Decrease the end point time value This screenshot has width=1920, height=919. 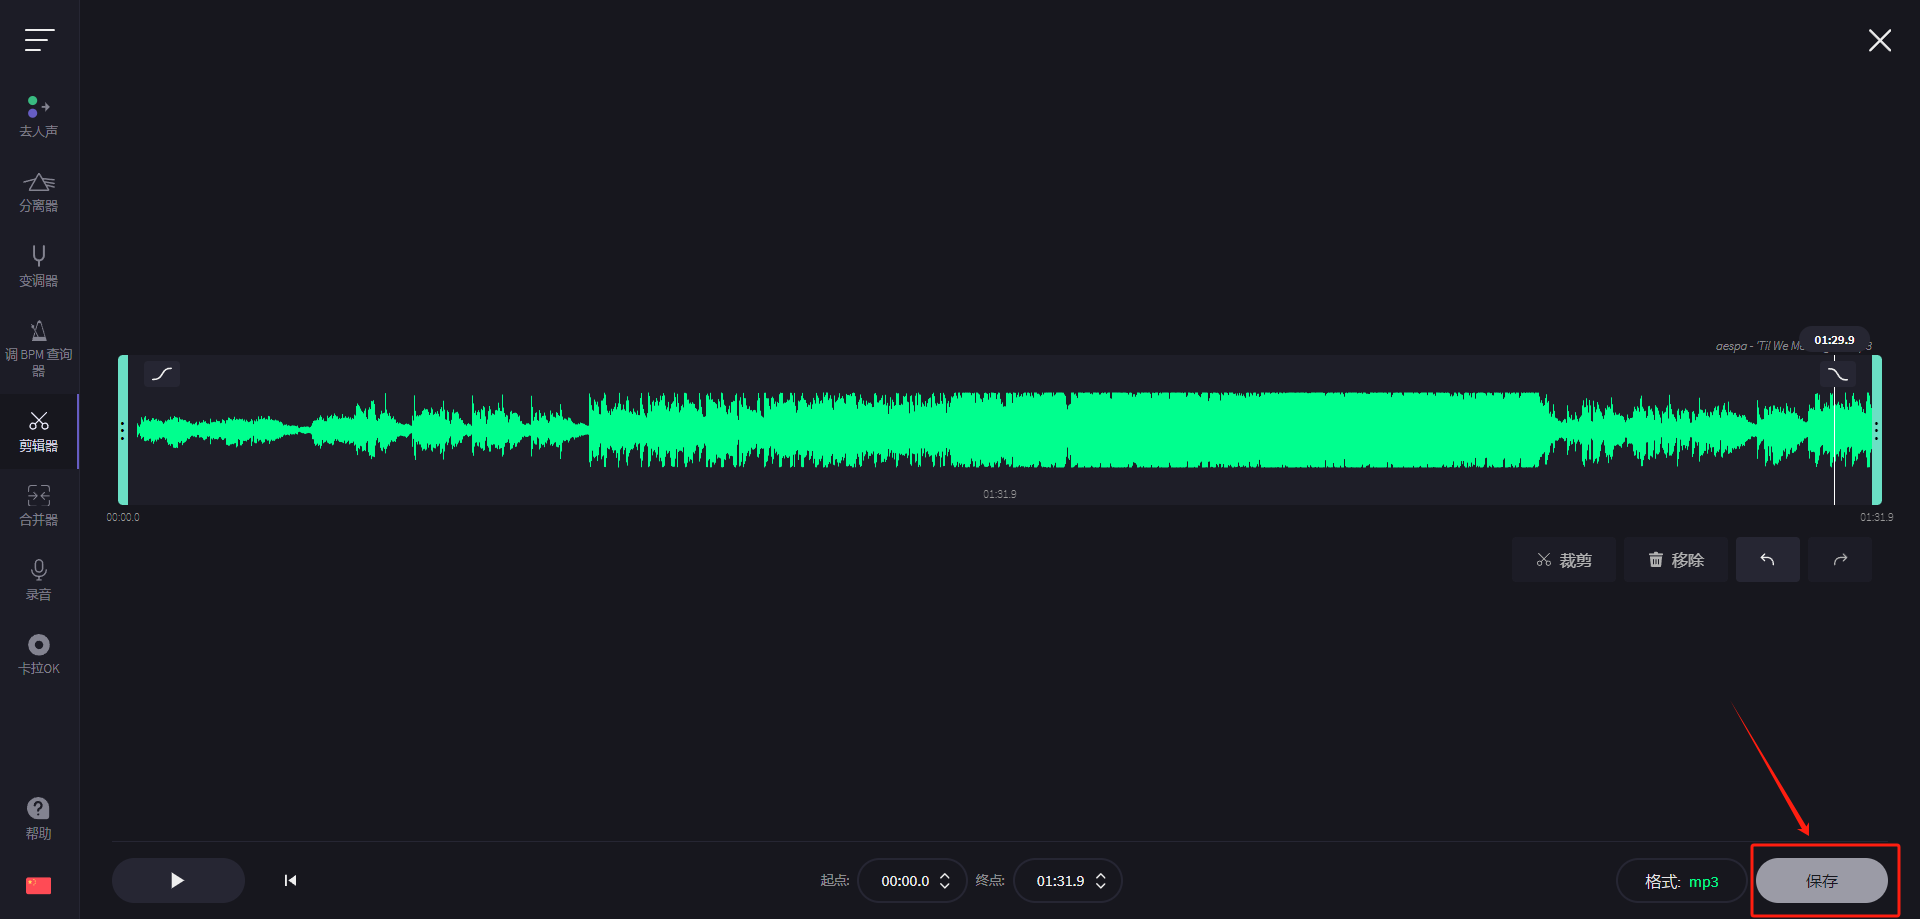pyautogui.click(x=1101, y=887)
